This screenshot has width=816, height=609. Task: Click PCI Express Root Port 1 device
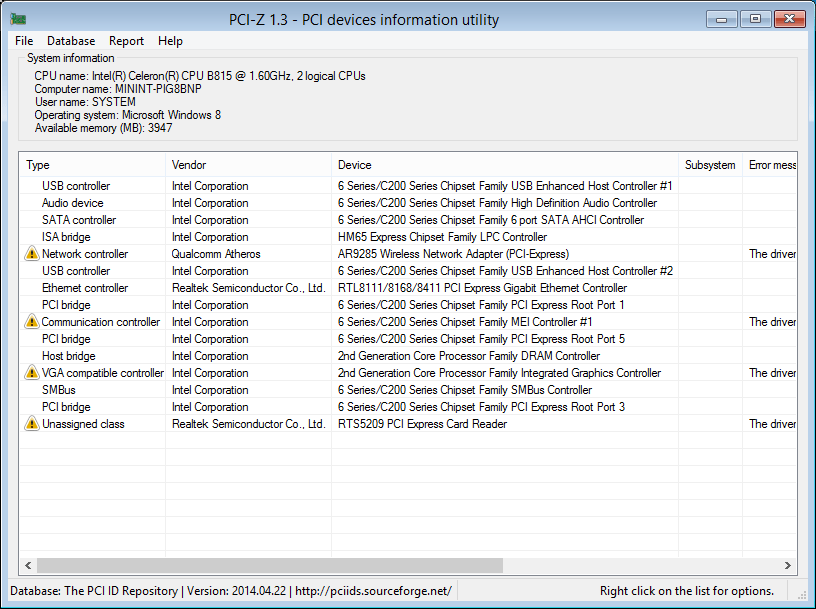pos(481,305)
